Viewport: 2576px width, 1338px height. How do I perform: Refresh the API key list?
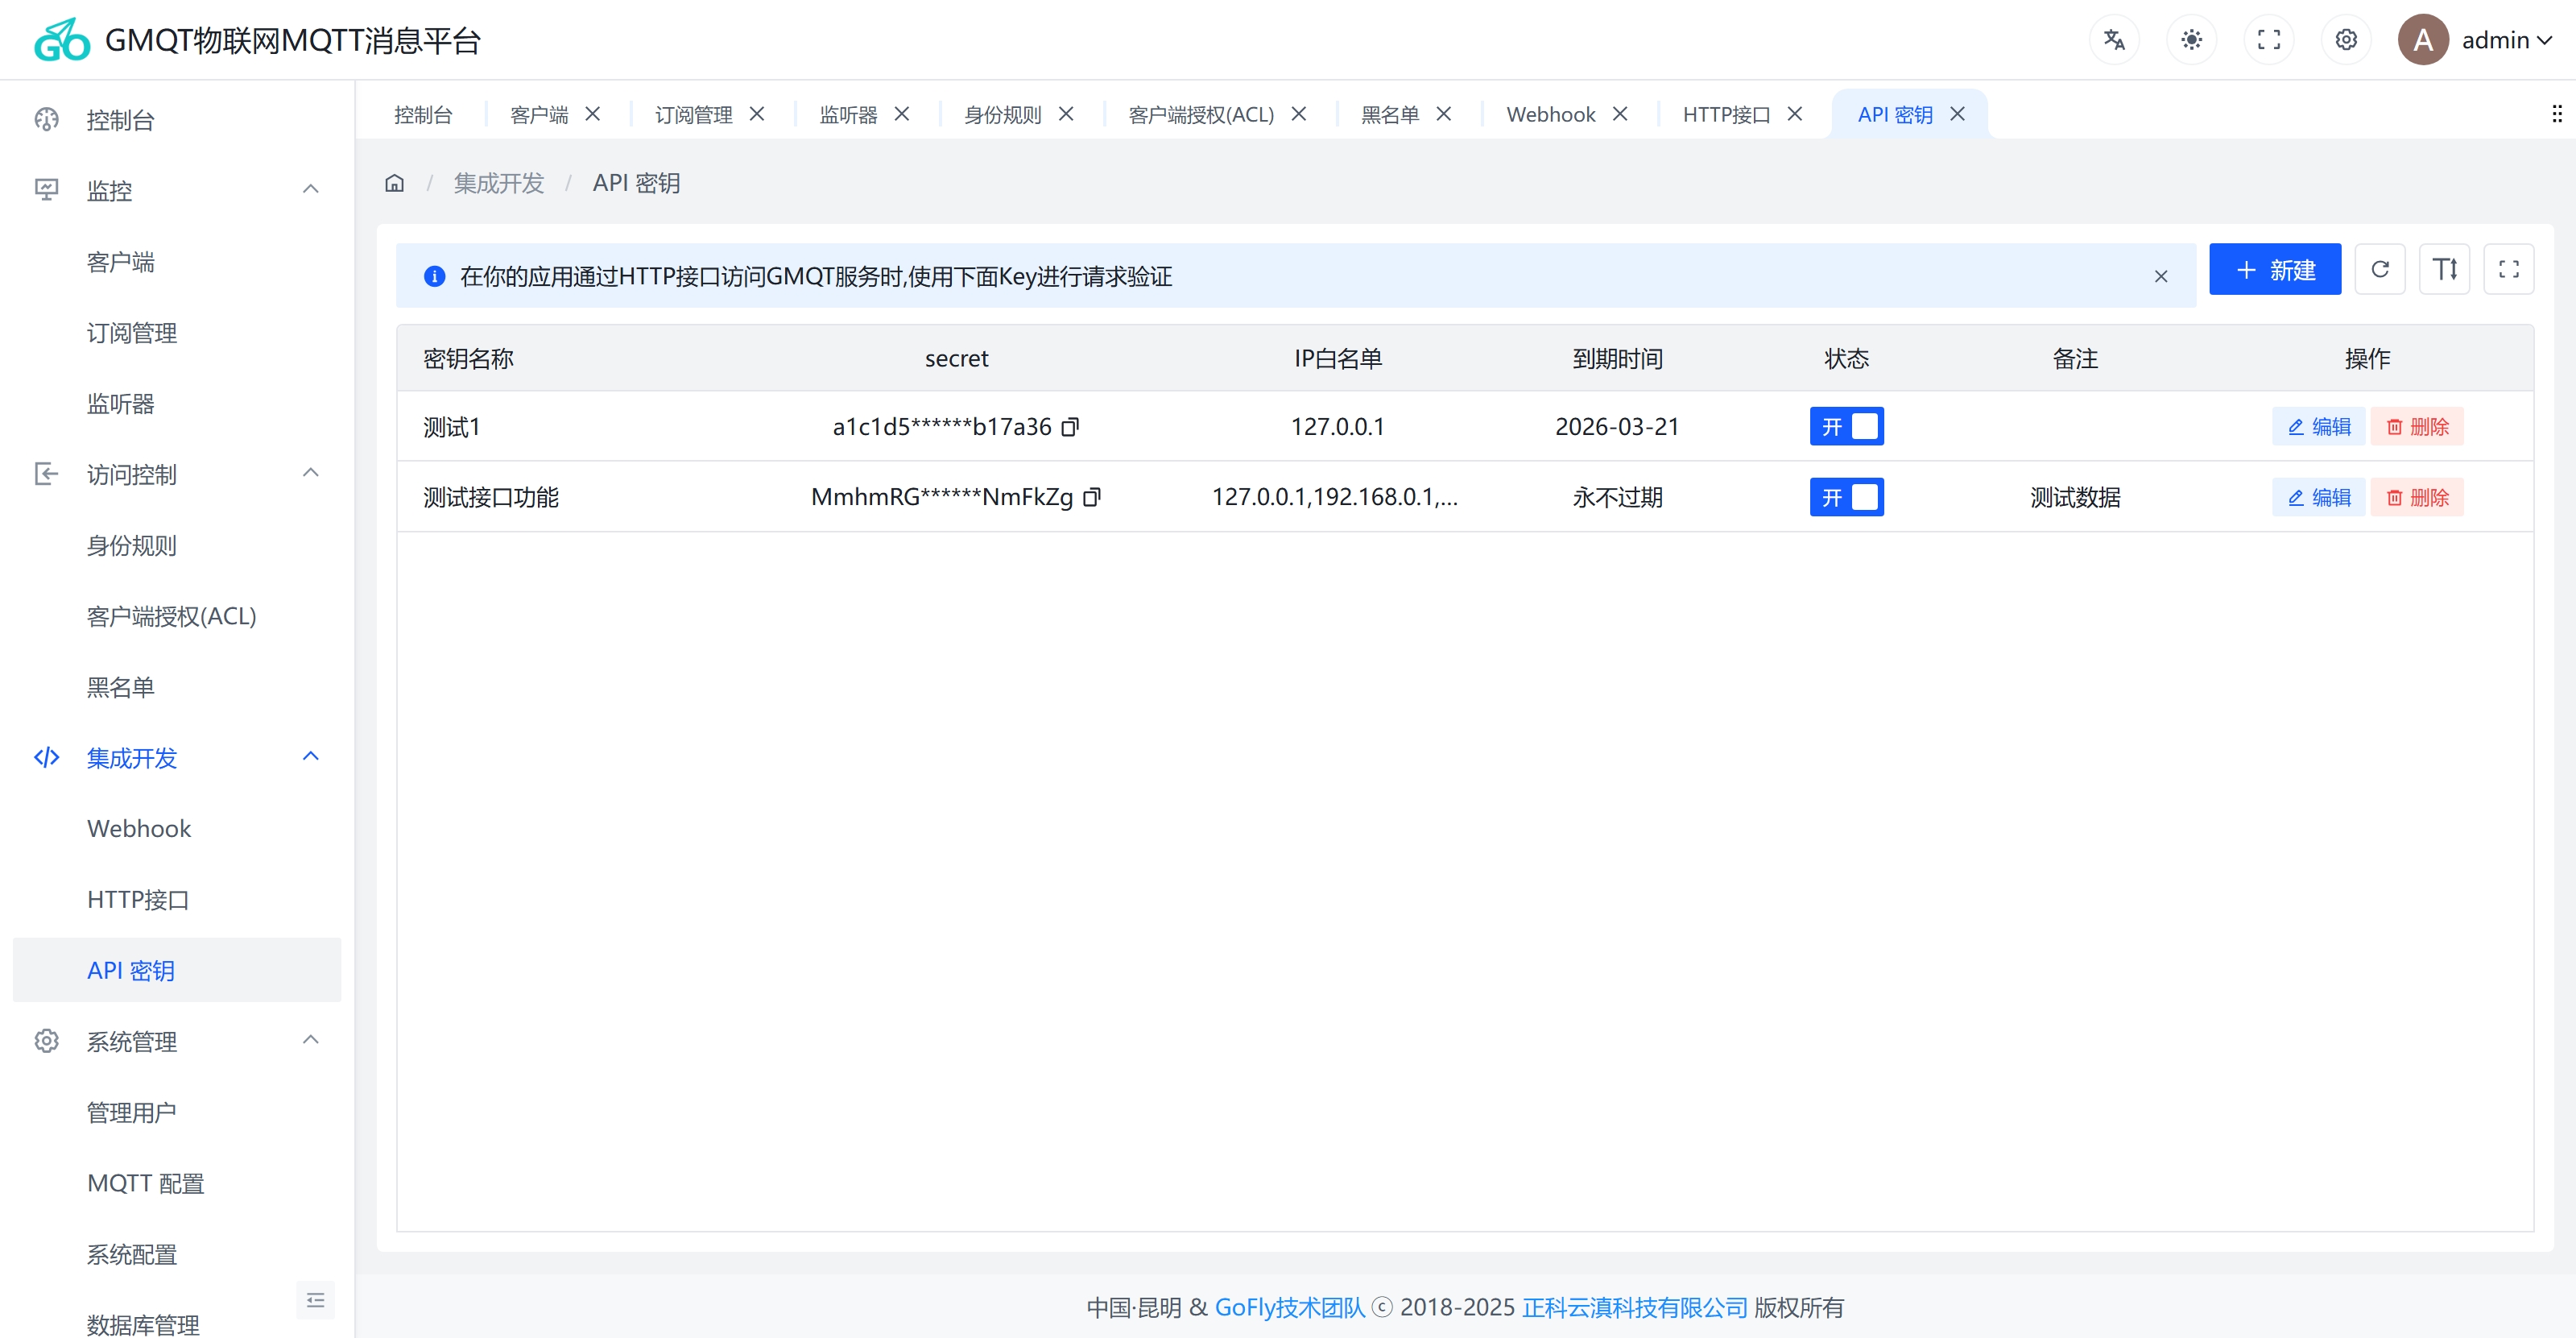click(x=2381, y=269)
